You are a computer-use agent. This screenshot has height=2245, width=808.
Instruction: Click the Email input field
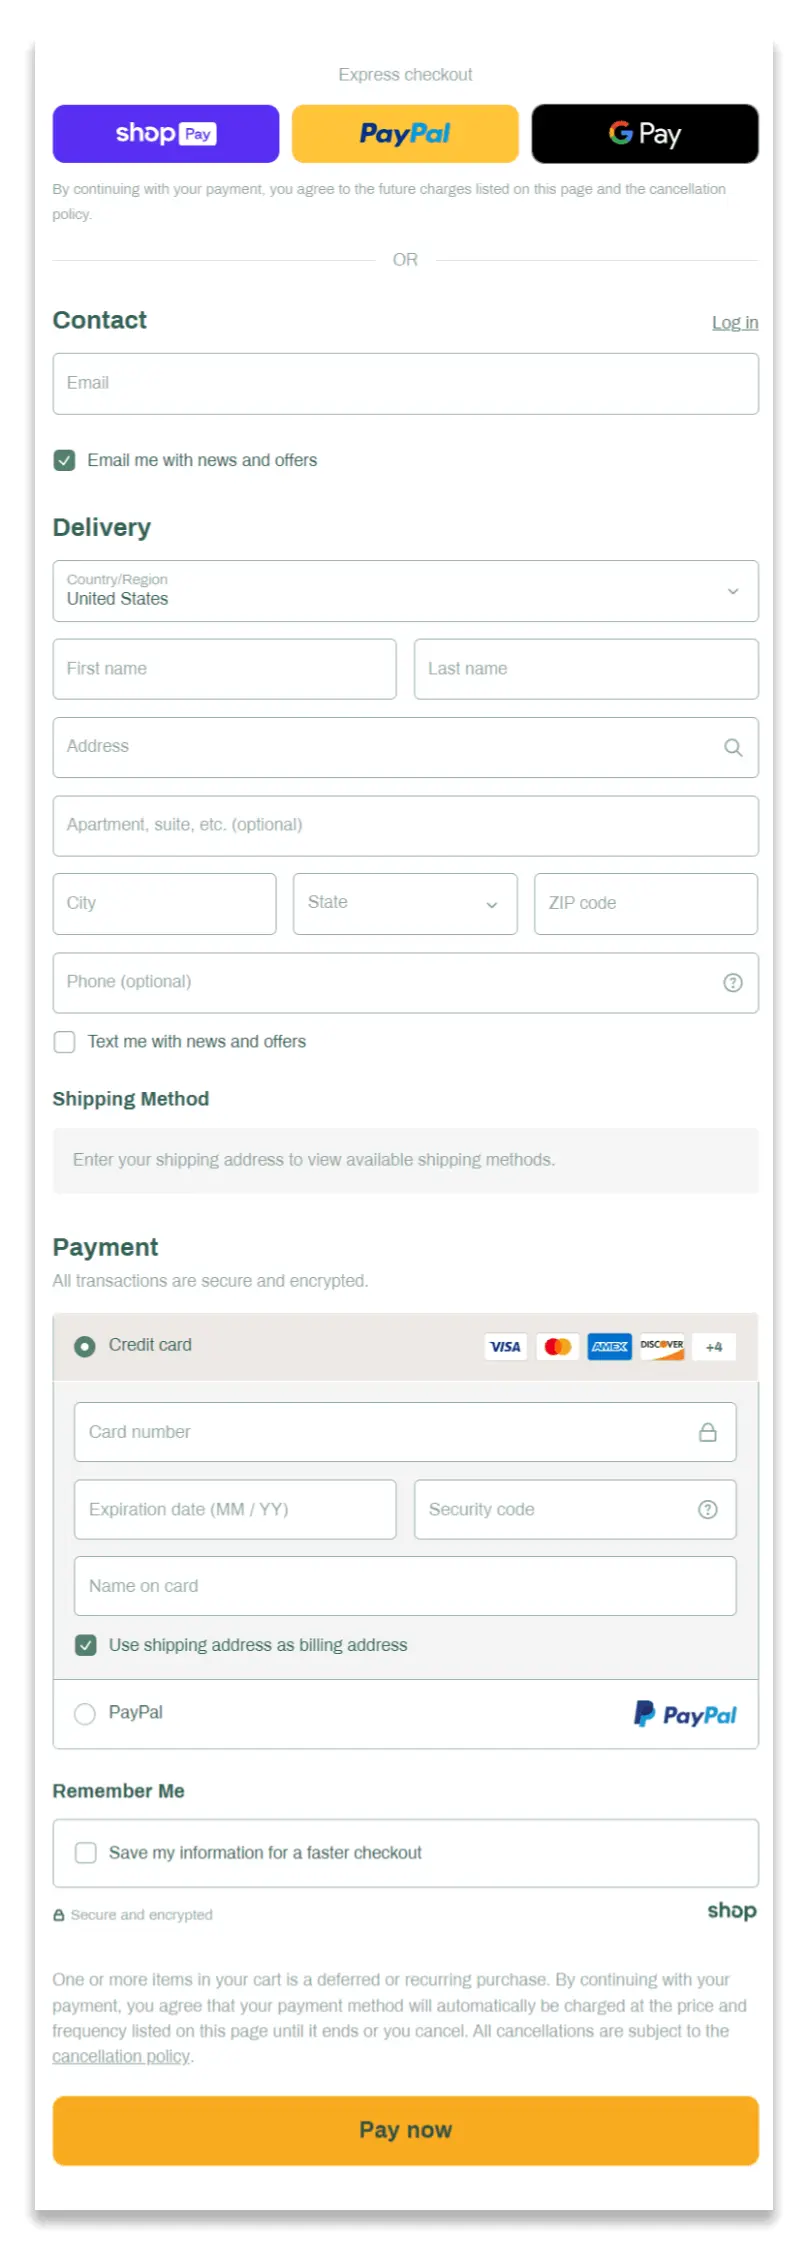406,383
